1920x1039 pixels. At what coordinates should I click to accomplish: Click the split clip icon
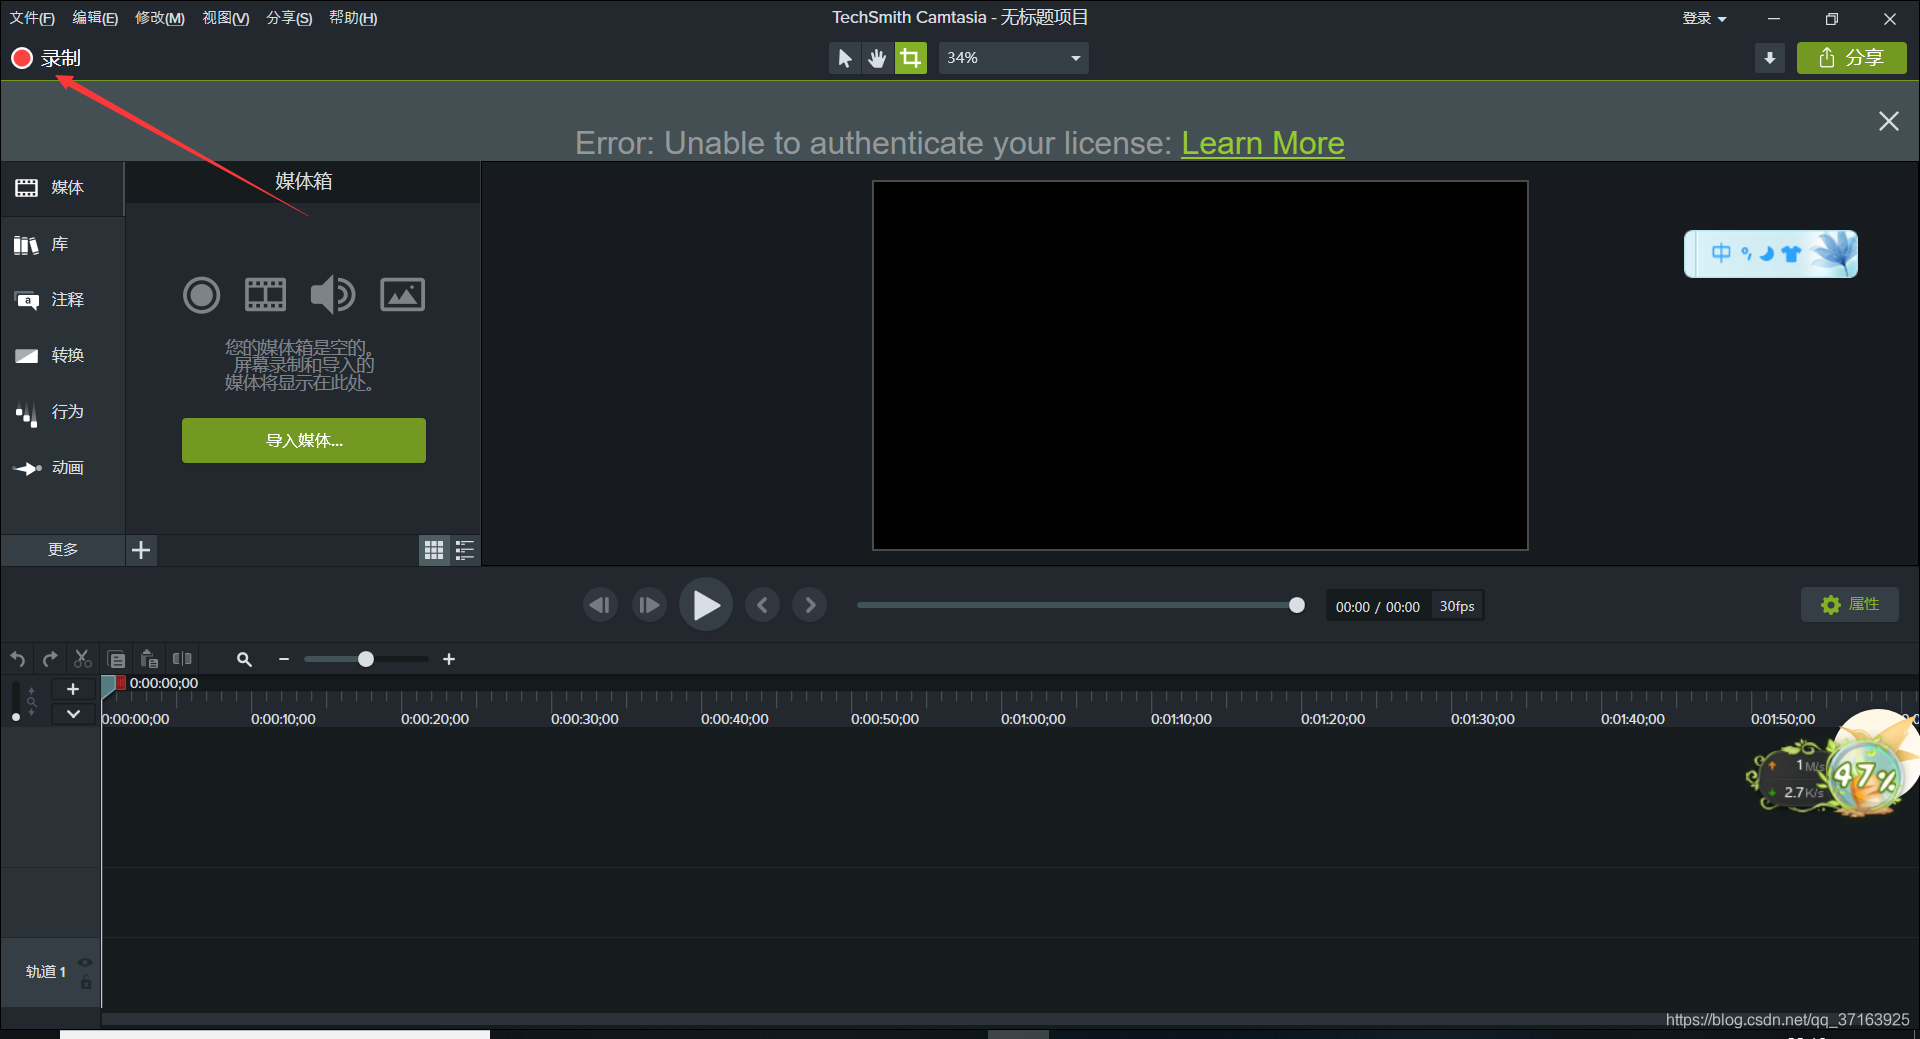(182, 660)
